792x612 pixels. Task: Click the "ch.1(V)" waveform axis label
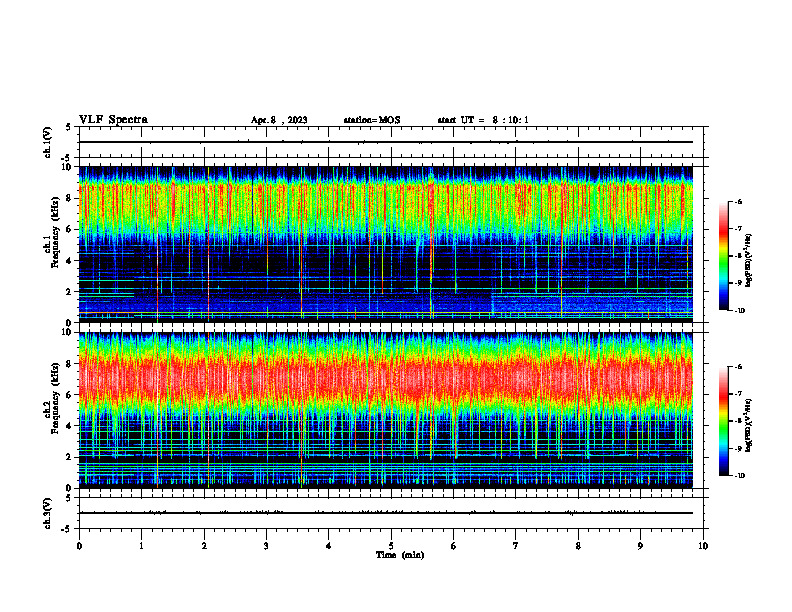pos(48,142)
